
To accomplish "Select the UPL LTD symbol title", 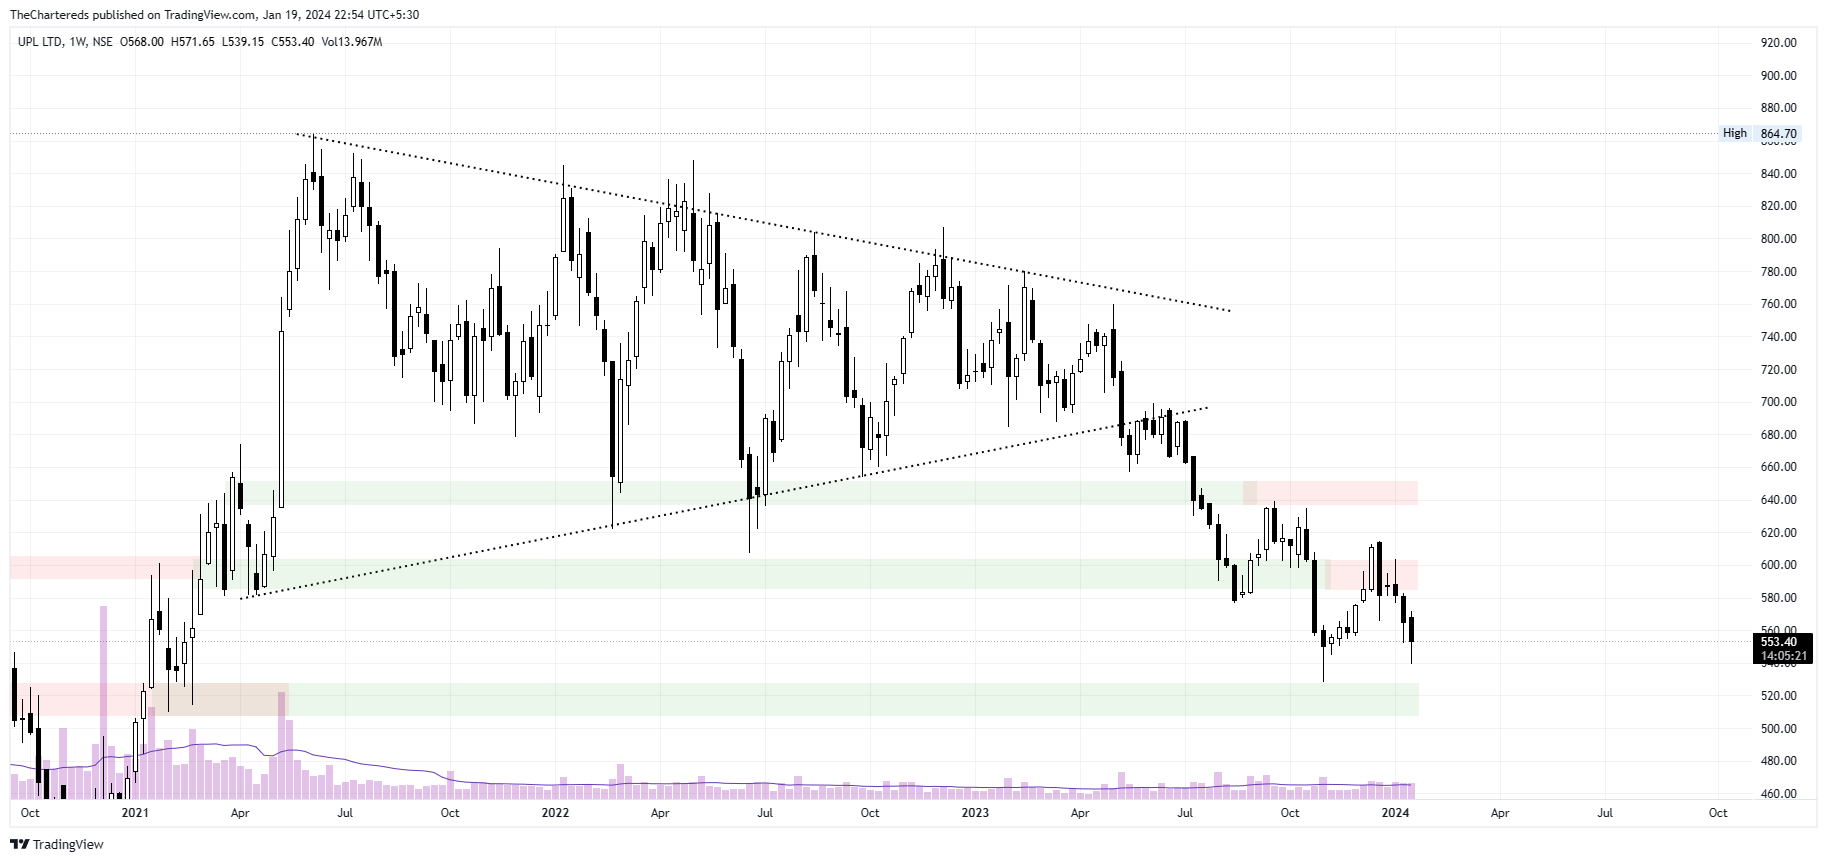I will [x=40, y=42].
